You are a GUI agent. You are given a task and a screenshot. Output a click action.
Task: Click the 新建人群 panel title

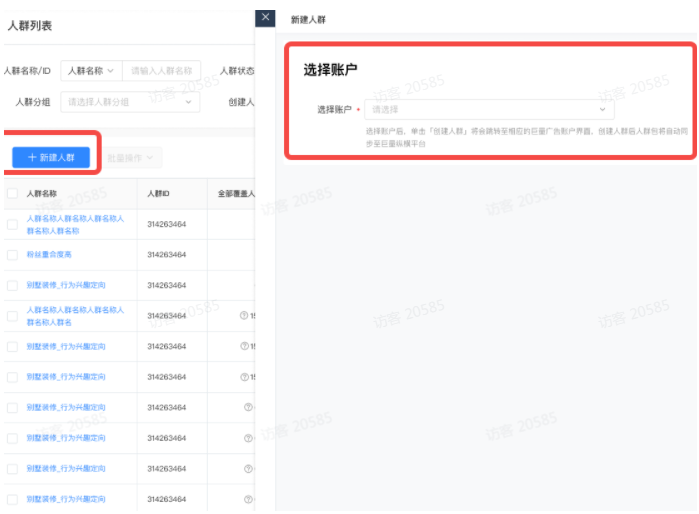pos(308,20)
